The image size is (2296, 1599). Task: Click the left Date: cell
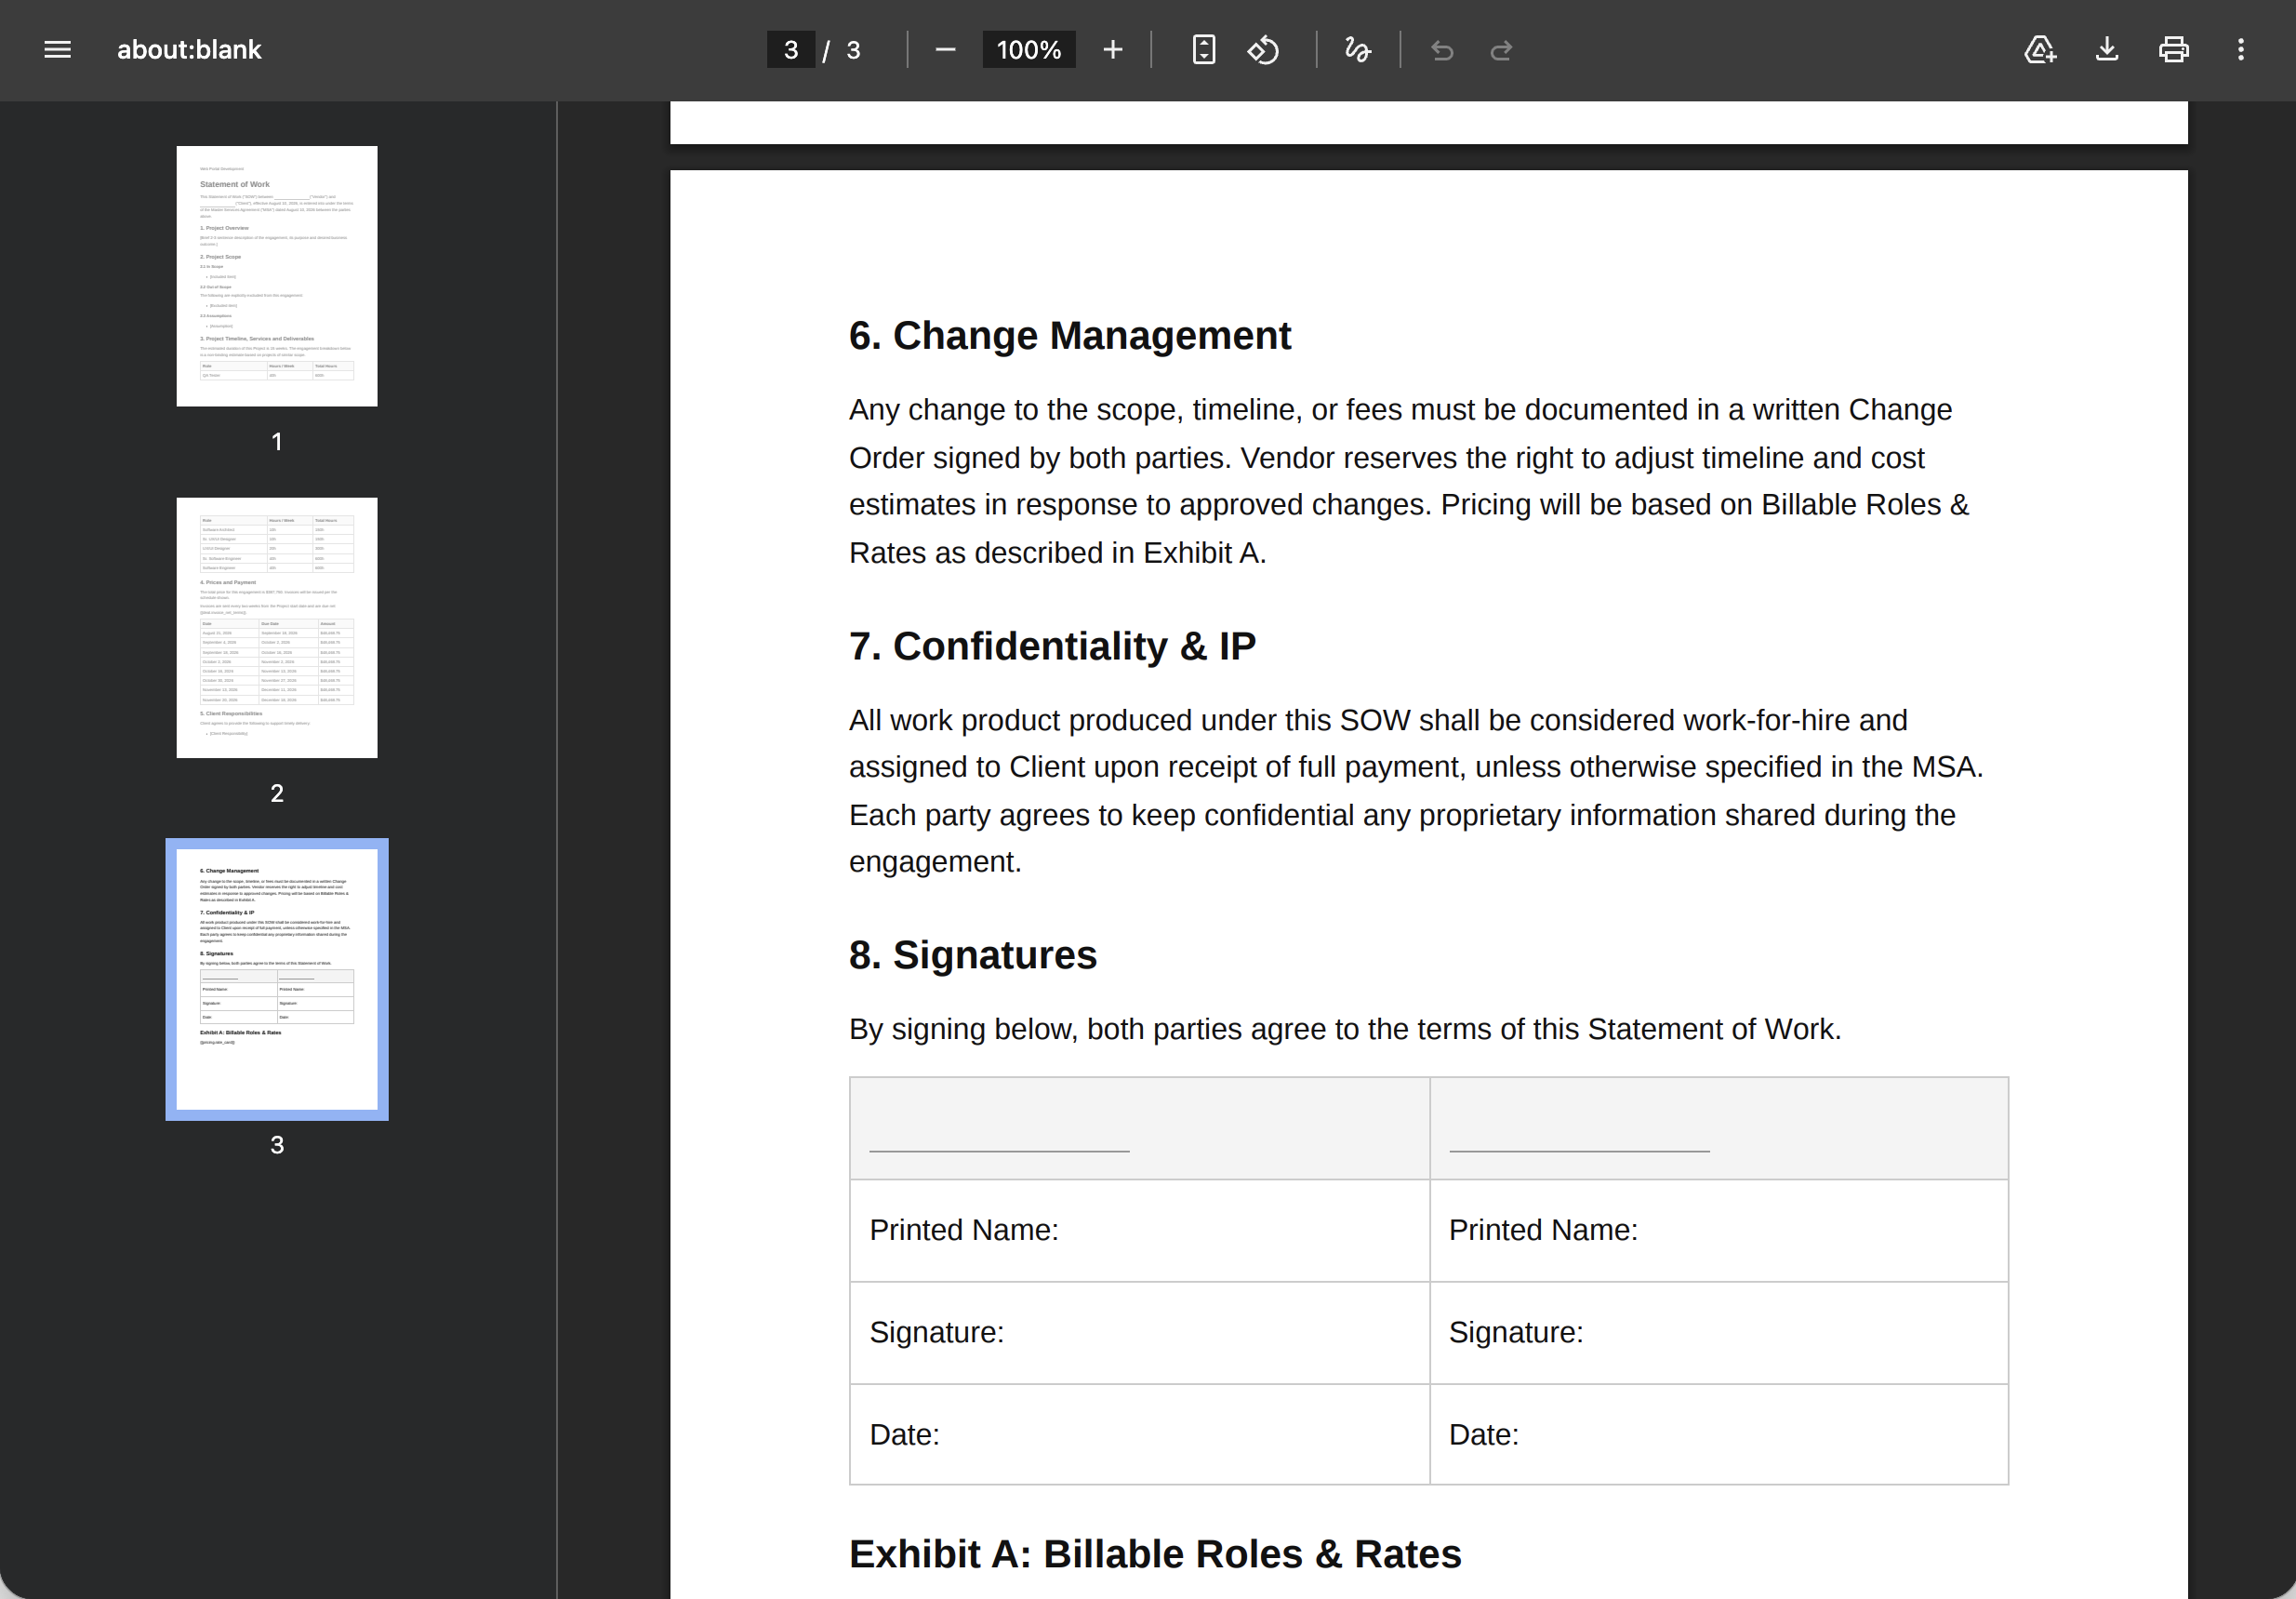(x=1139, y=1435)
